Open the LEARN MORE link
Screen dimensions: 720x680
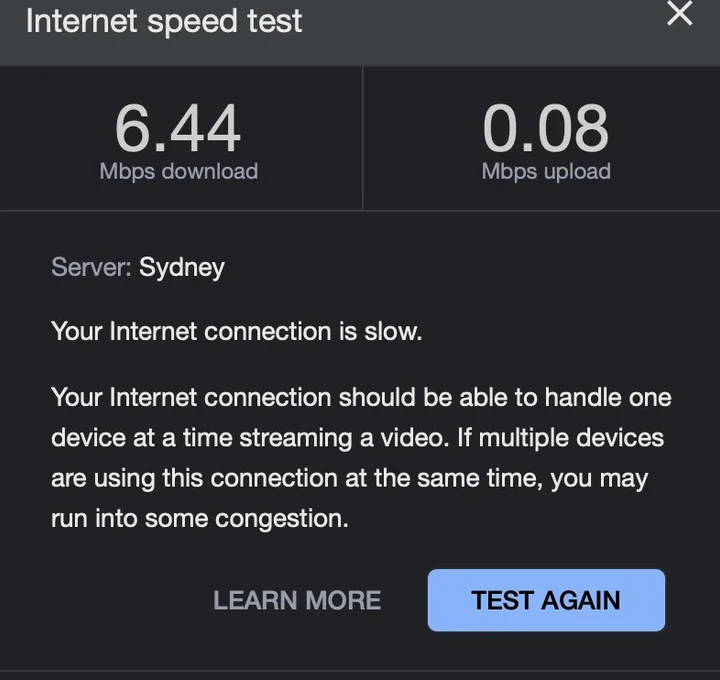[297, 600]
